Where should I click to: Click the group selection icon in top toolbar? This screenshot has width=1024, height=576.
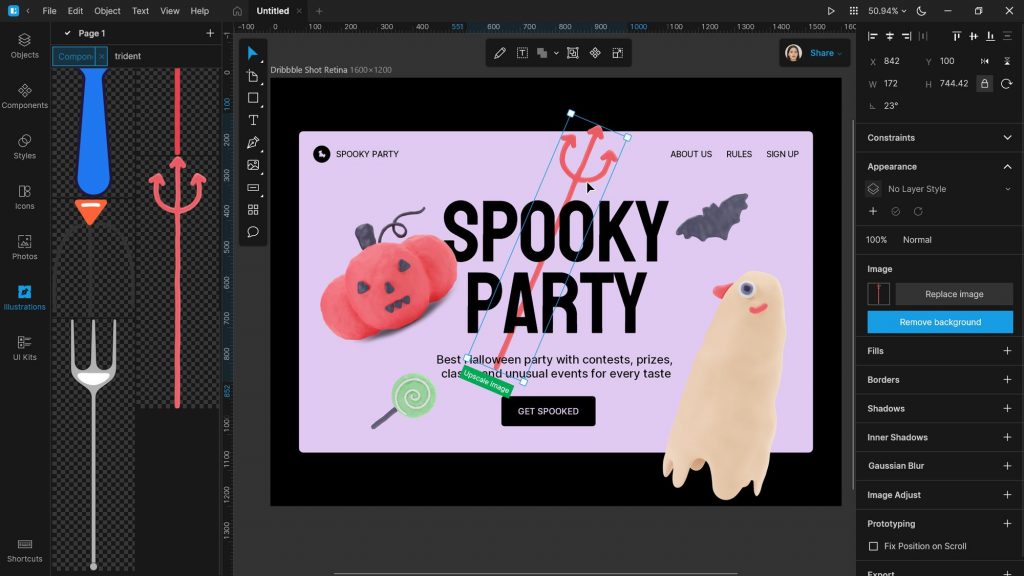pos(573,53)
